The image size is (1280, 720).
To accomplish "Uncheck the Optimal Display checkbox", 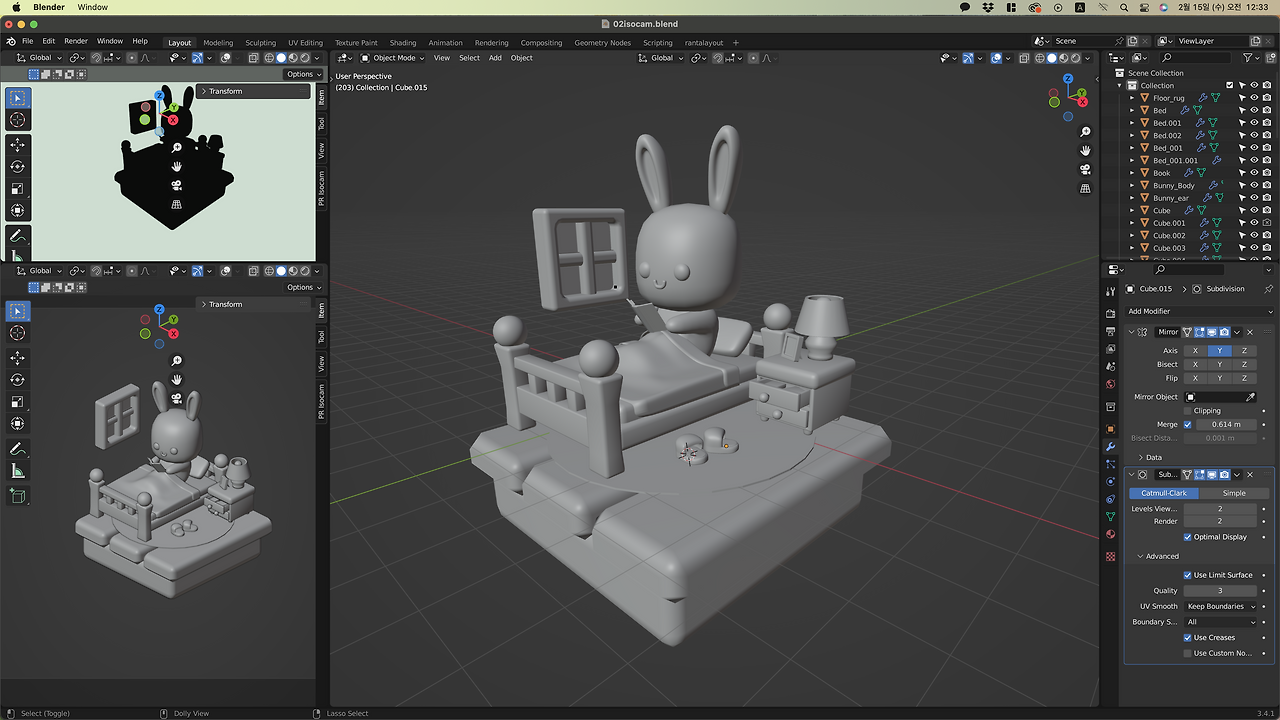I will click(1187, 537).
